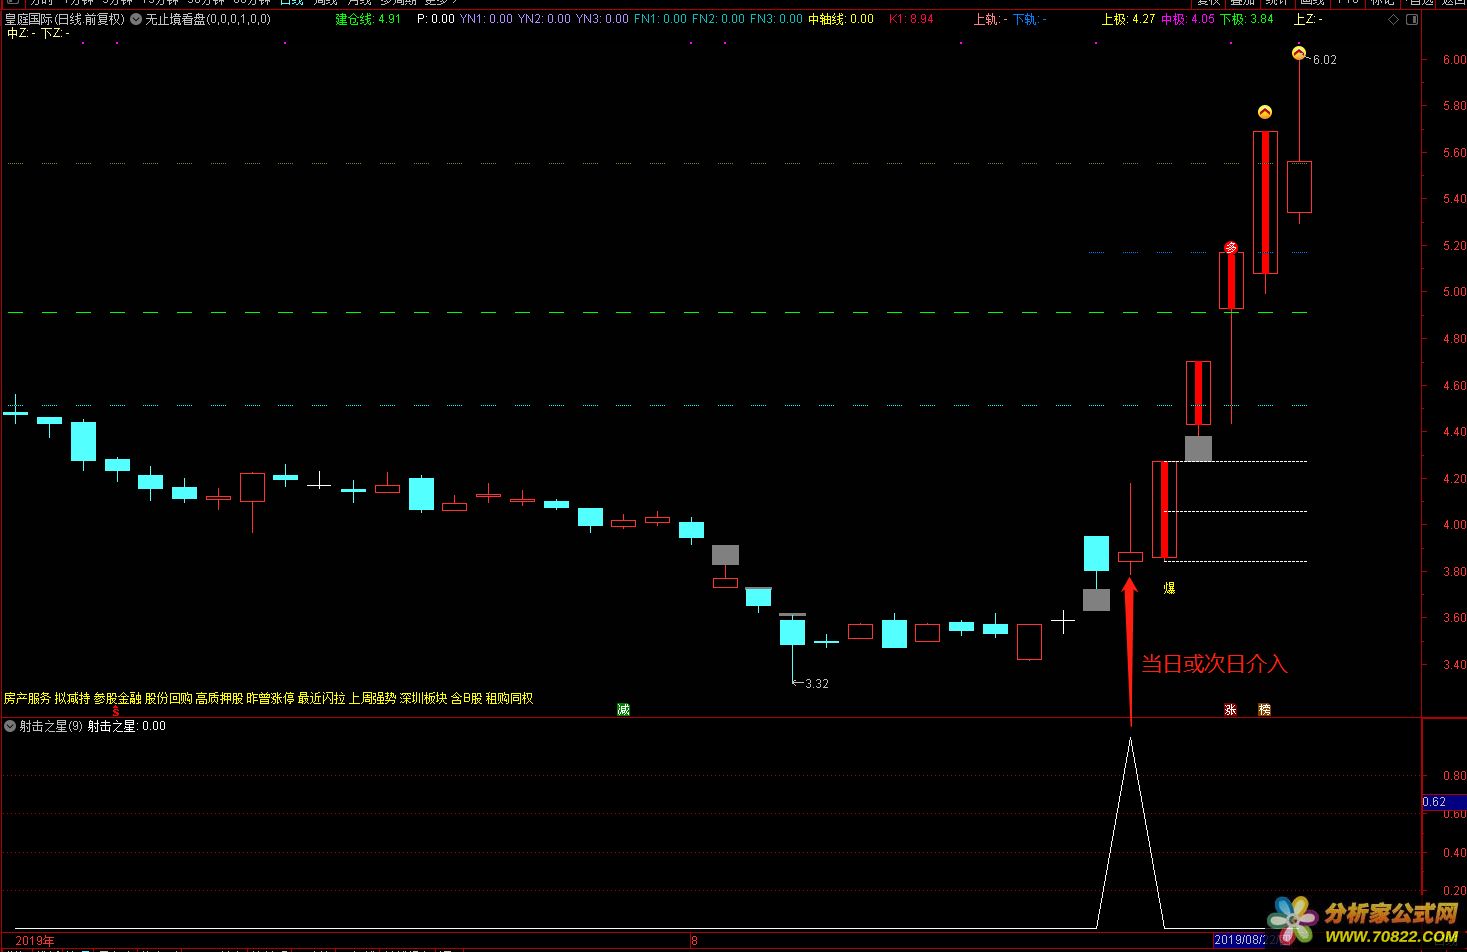Click the month 8 label on time axis
The width and height of the screenshot is (1467, 952).
pyautogui.click(x=694, y=941)
